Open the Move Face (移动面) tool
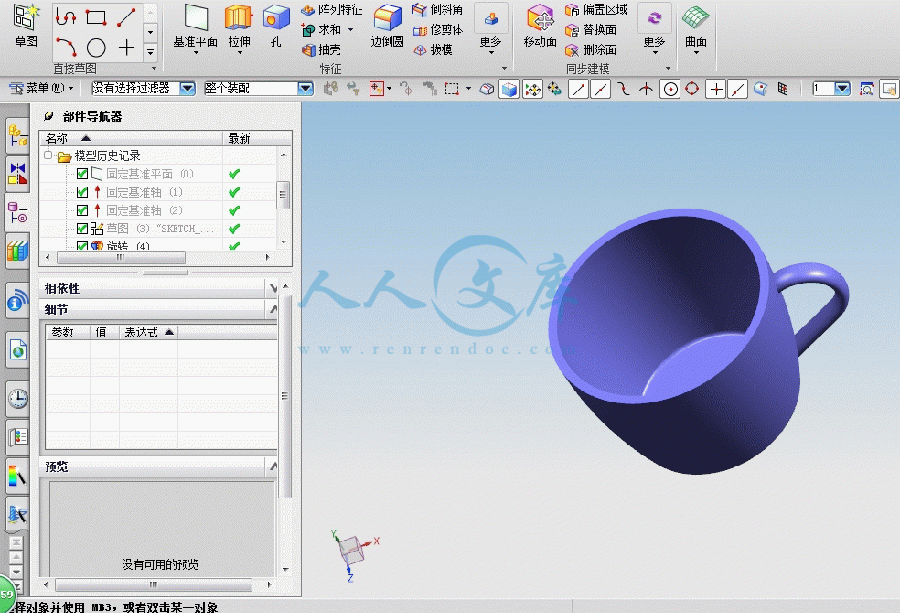The width and height of the screenshot is (900, 613). click(540, 26)
